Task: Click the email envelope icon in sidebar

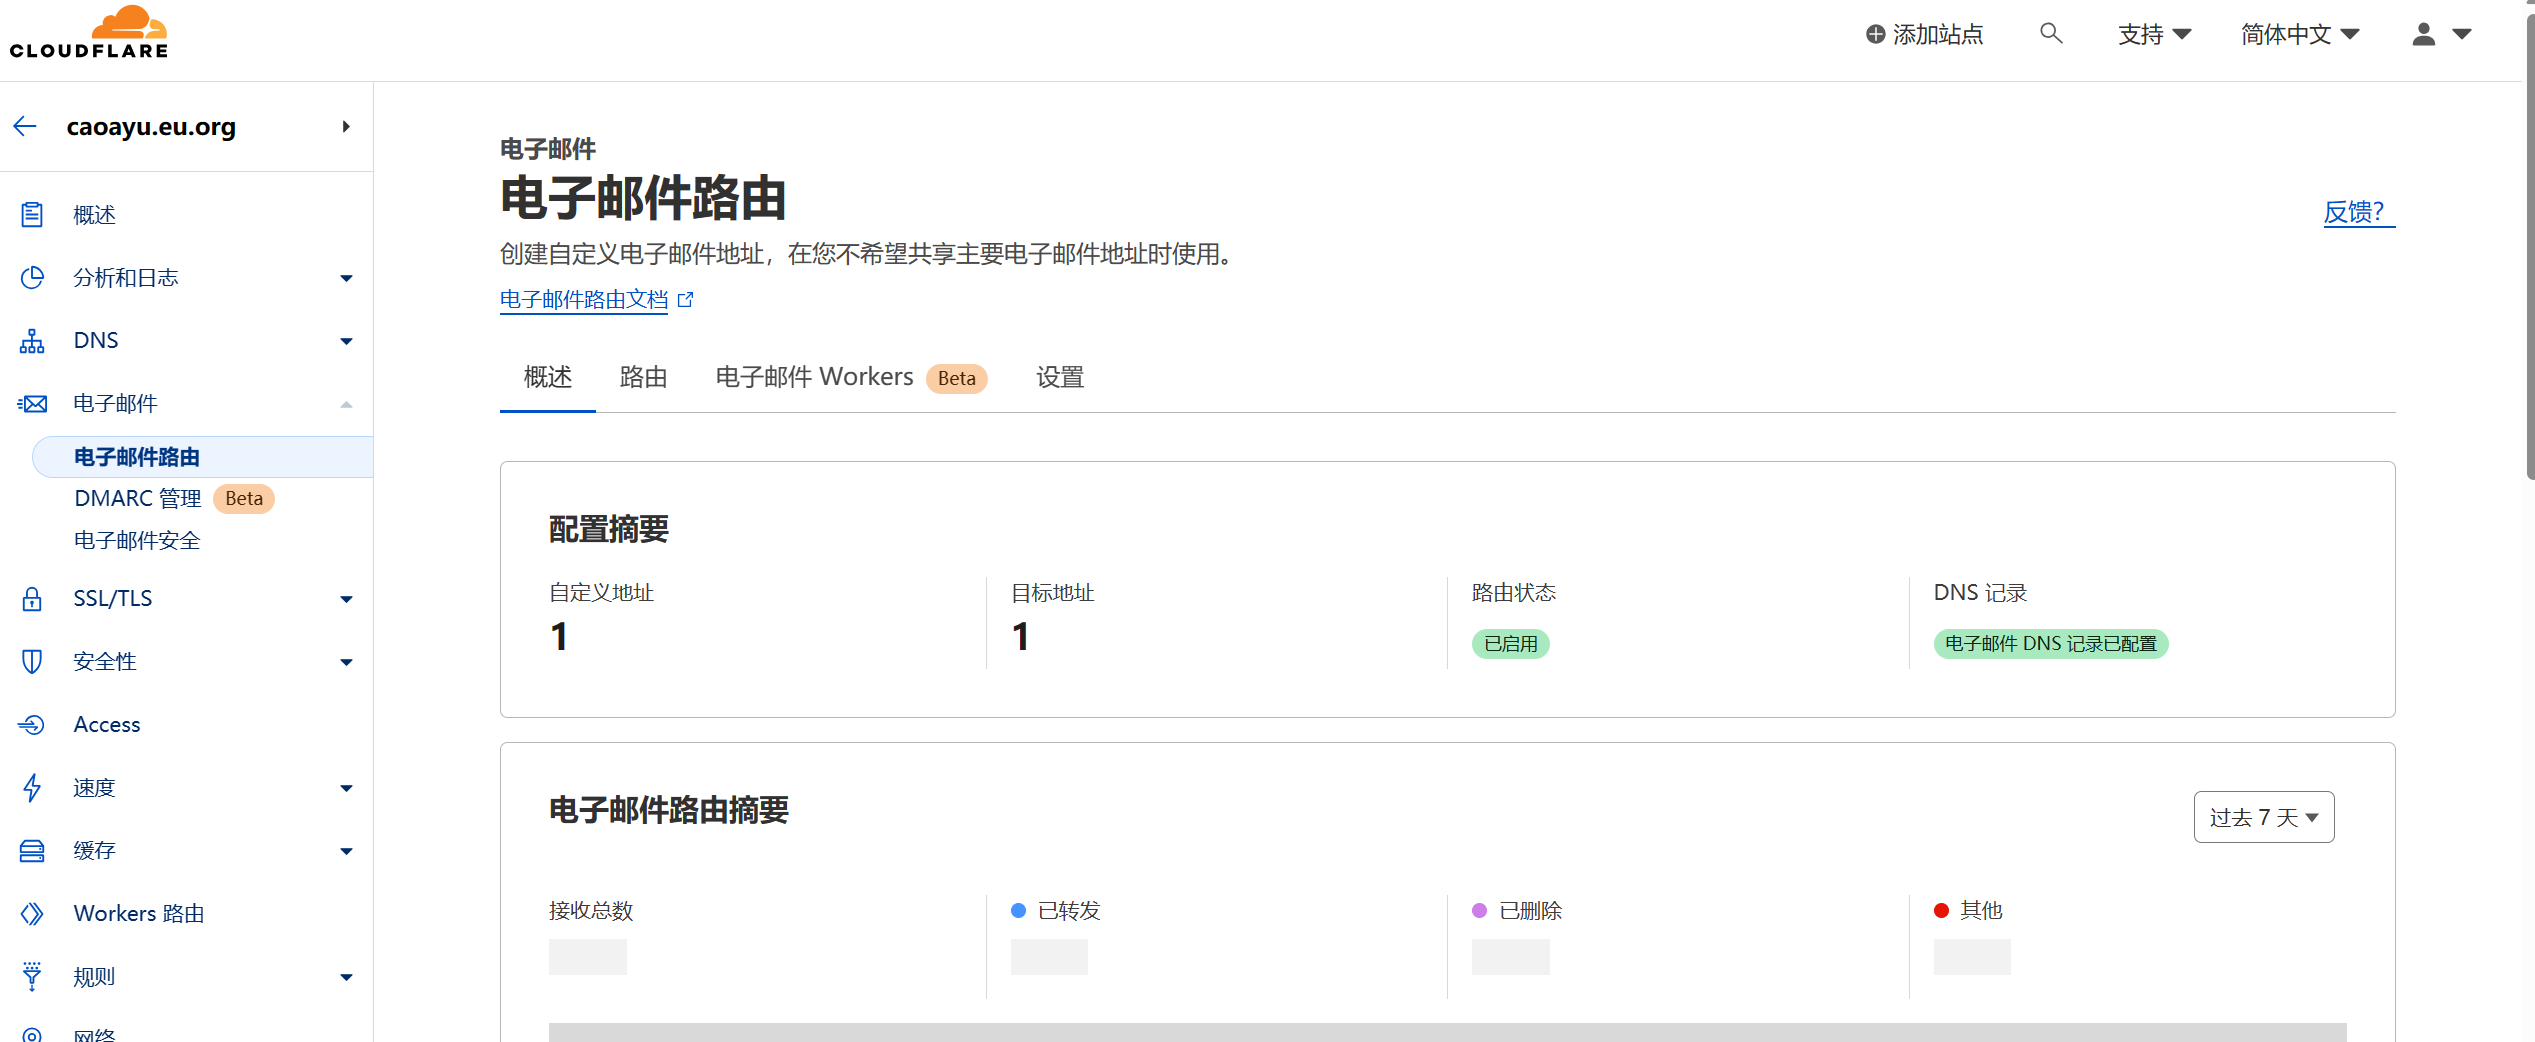Action: (x=32, y=404)
